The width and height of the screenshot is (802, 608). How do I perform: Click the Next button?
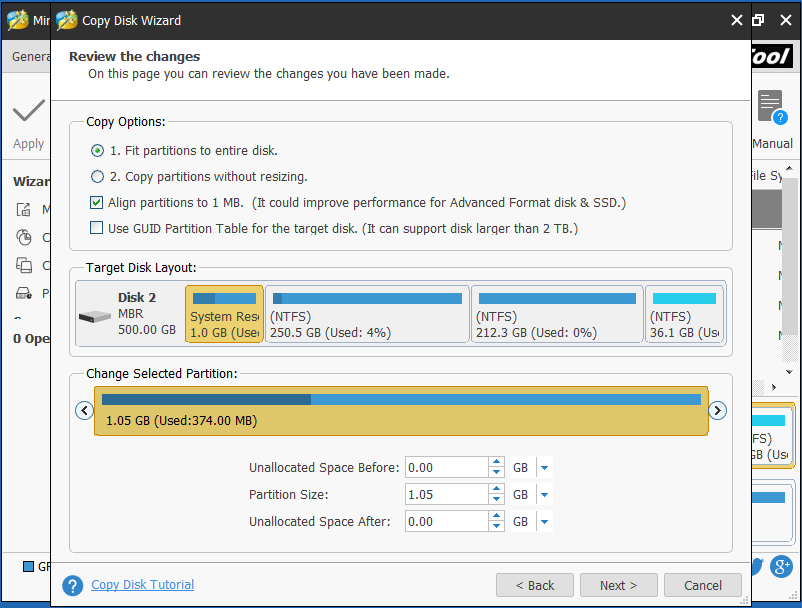coord(618,585)
